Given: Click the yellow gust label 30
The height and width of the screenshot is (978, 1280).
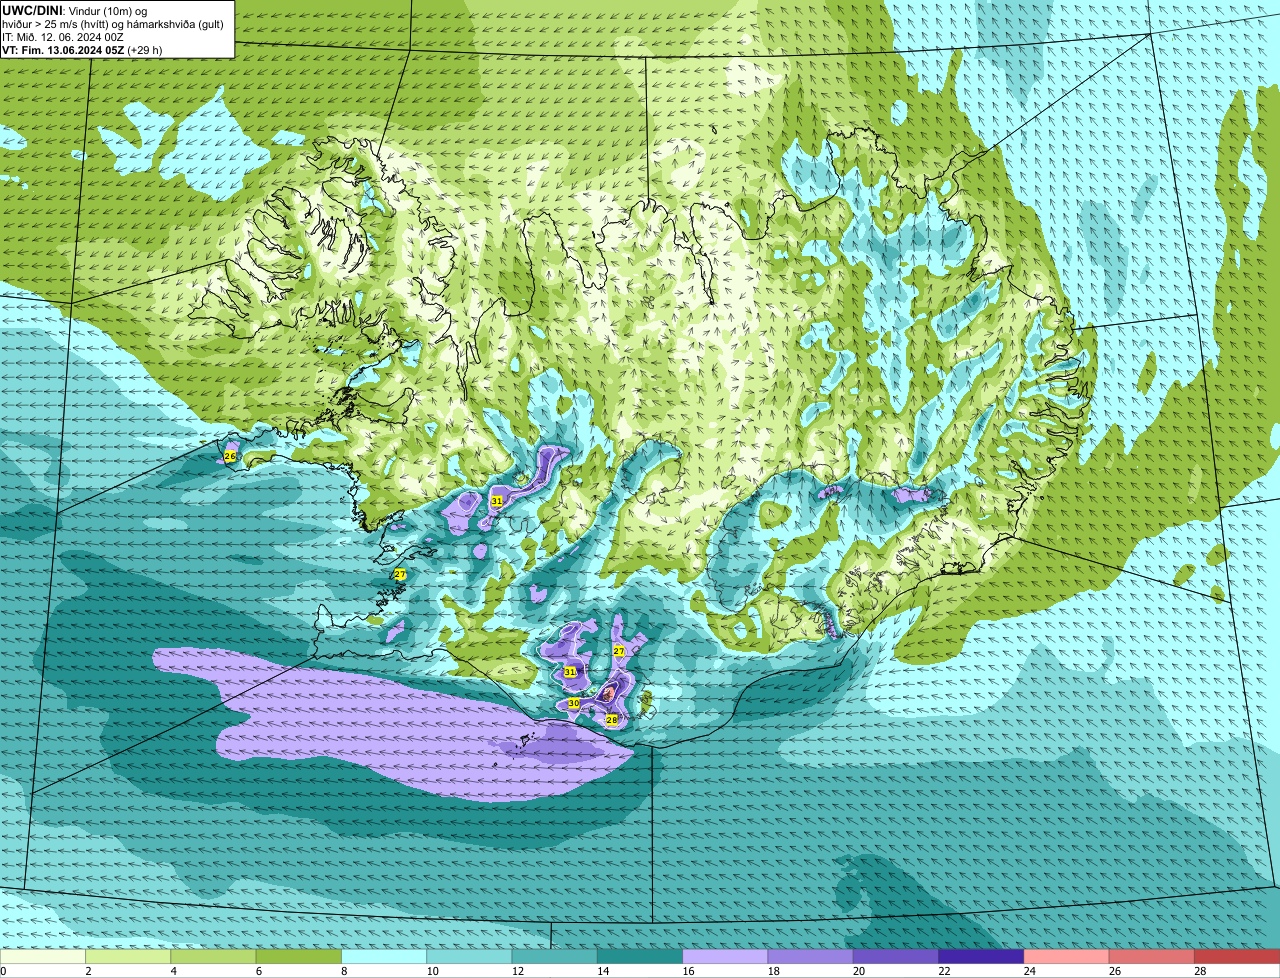Looking at the screenshot, I should point(574,704).
